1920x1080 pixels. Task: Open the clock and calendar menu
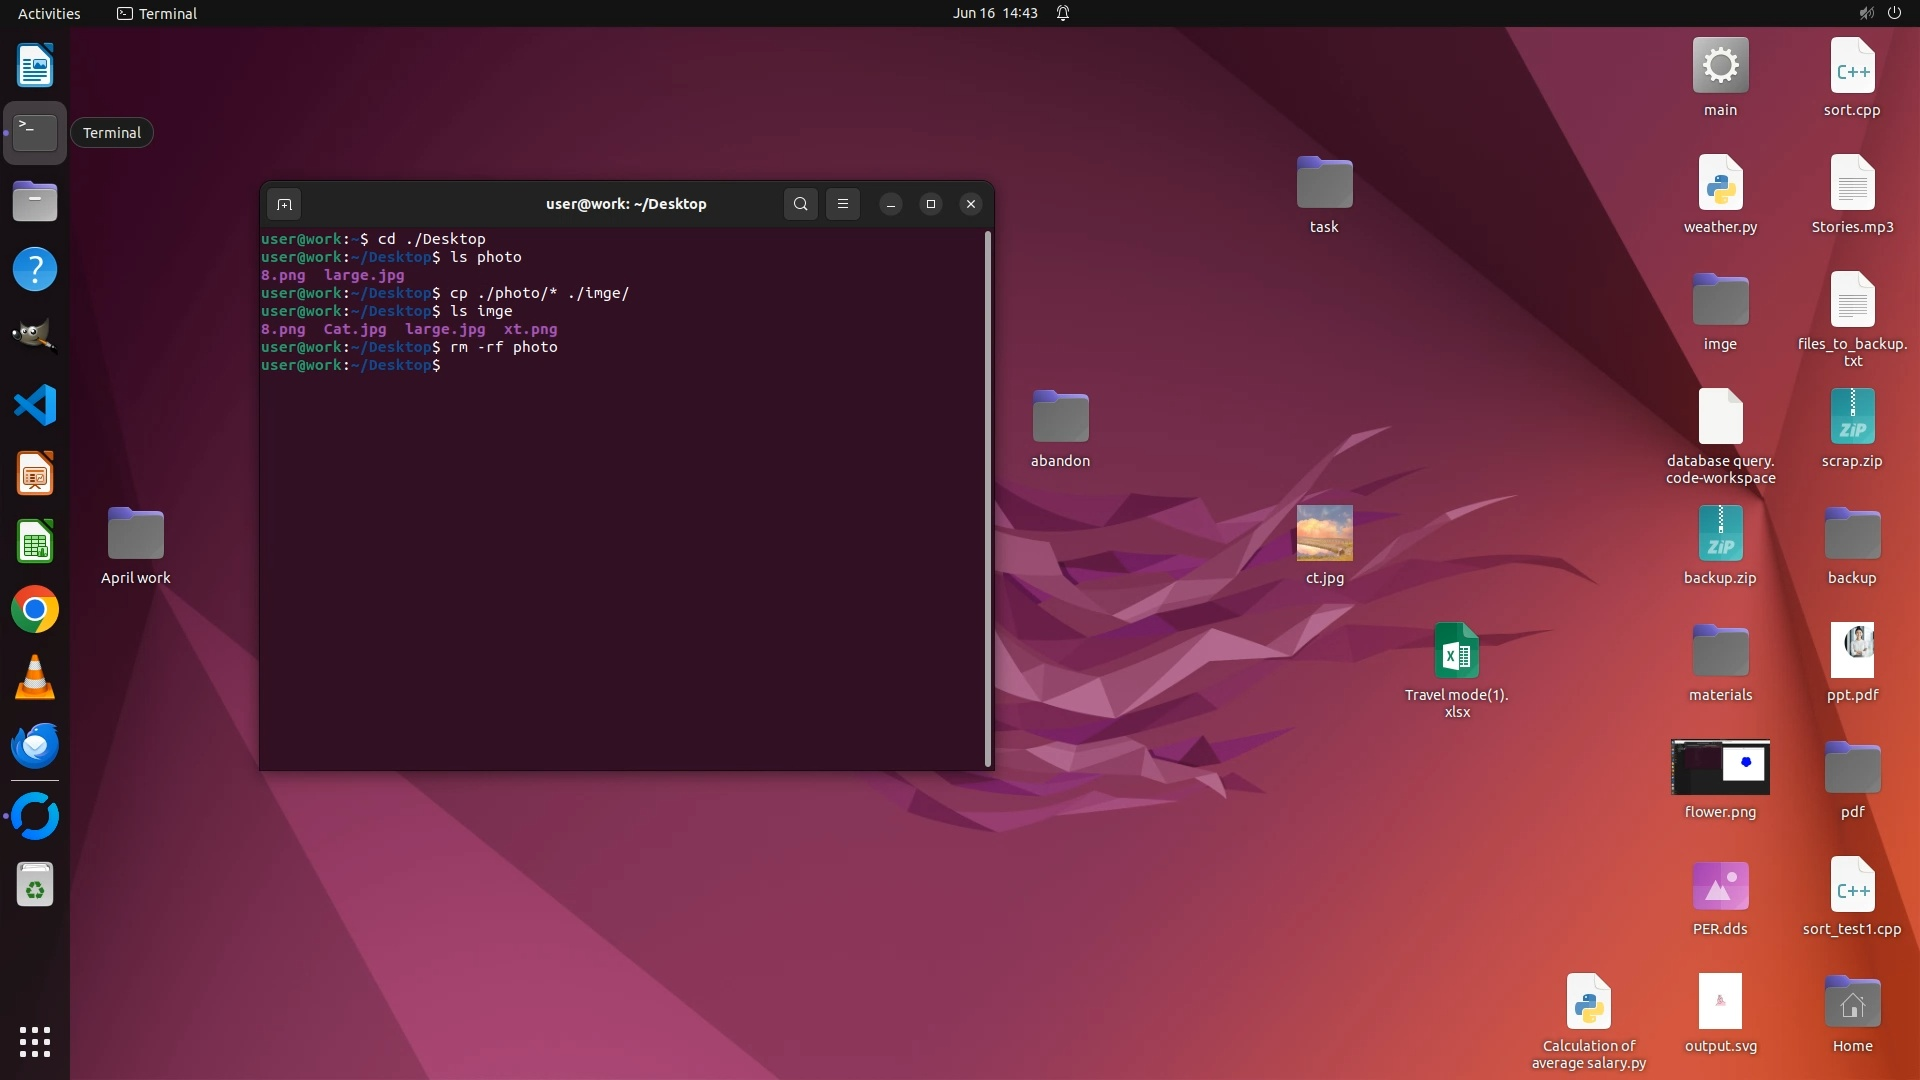tap(994, 13)
